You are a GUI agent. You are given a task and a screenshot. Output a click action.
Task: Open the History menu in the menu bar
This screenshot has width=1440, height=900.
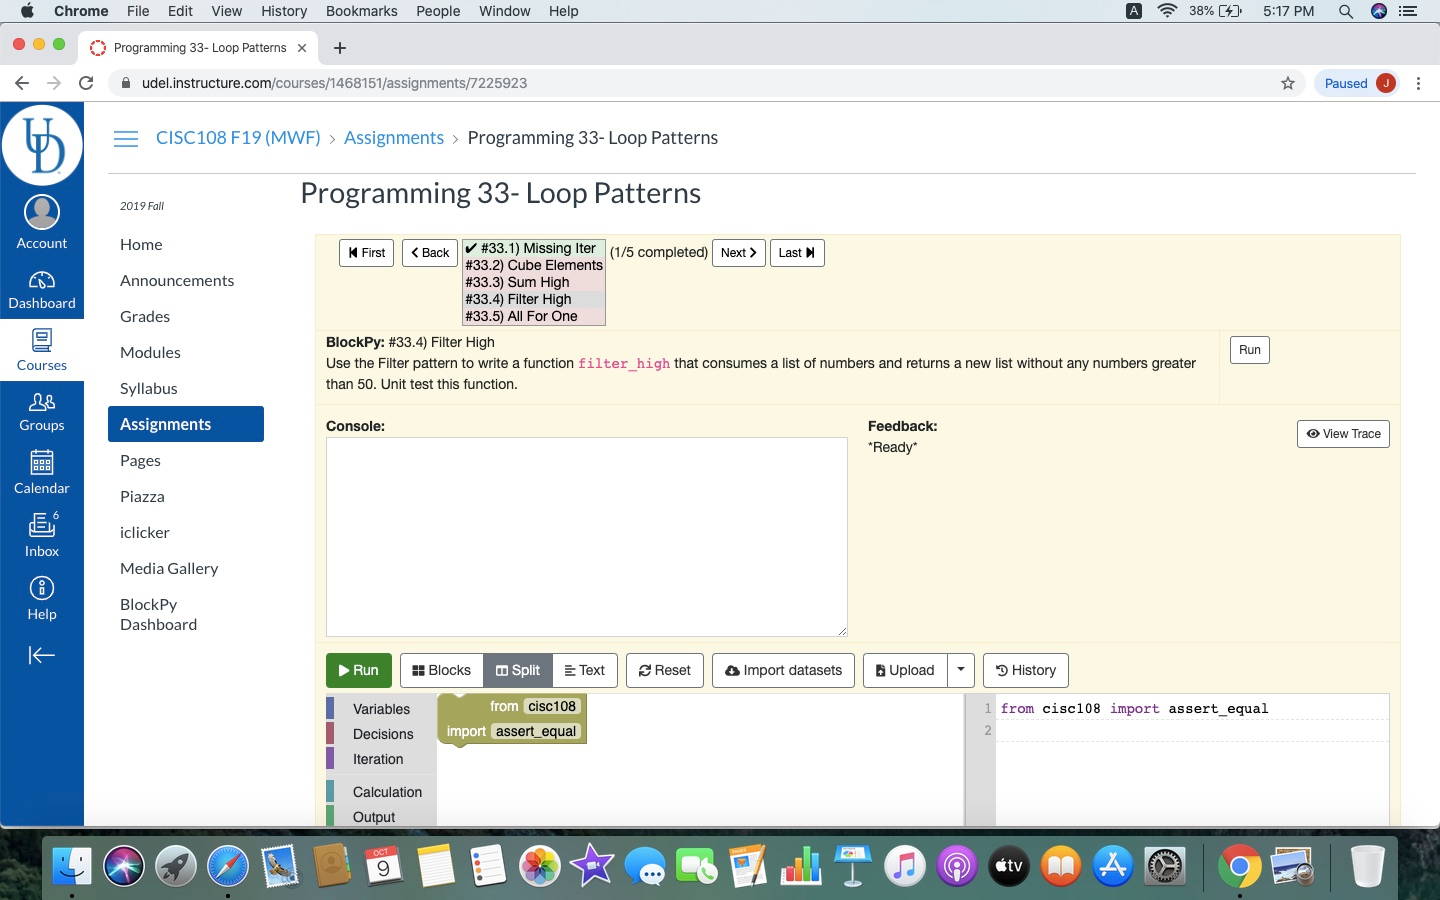[283, 11]
